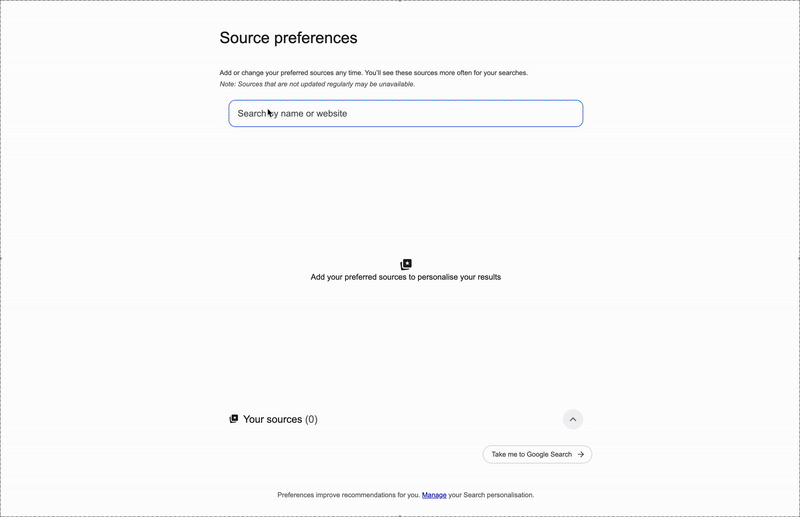Click the italic Note about unavailable sources
This screenshot has width=800, height=517.
point(317,84)
